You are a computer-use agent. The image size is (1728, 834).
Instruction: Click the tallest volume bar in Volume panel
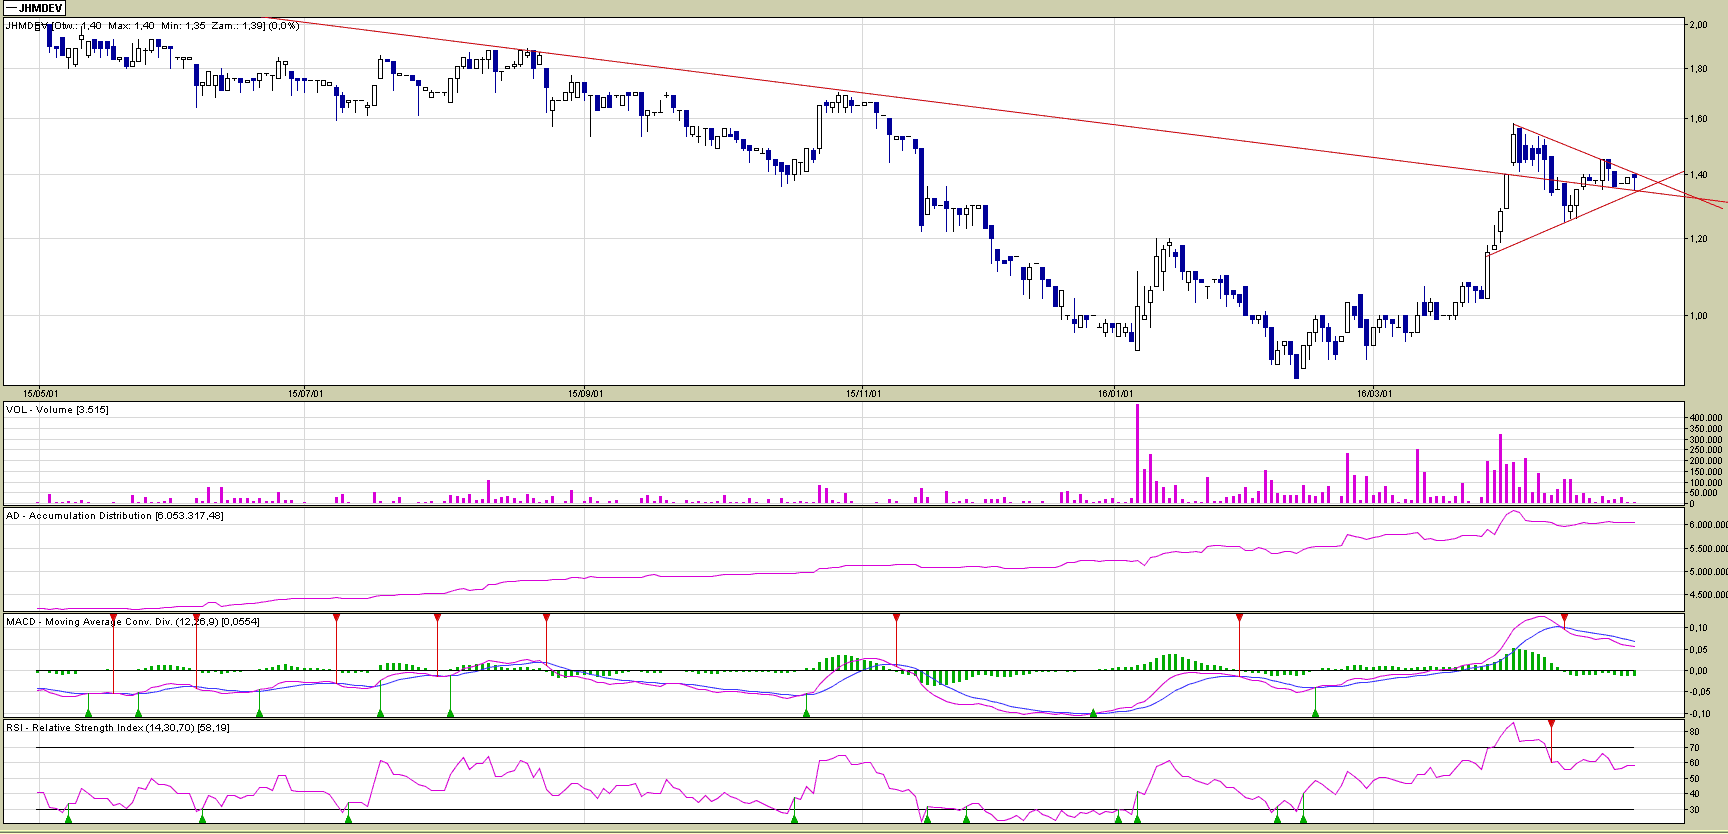click(x=1137, y=453)
